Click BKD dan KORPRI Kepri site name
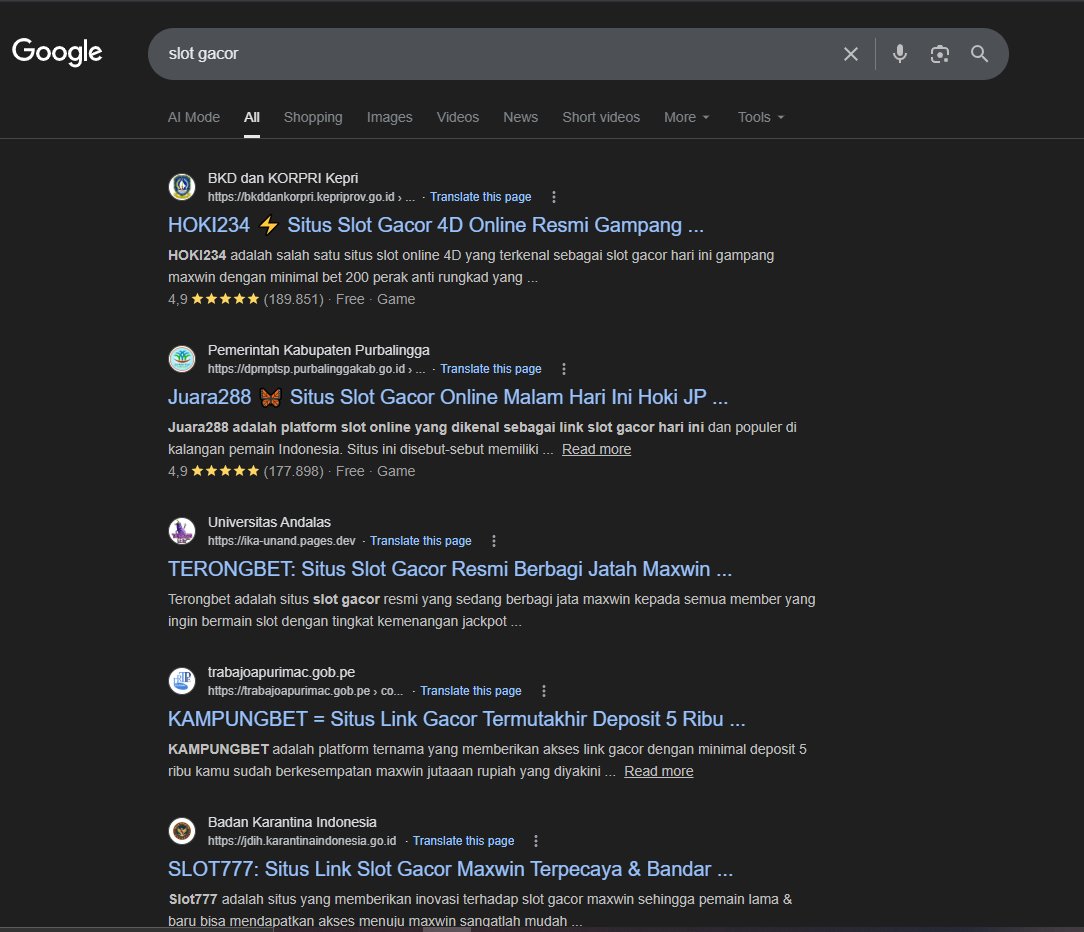1084x932 pixels. 283,178
